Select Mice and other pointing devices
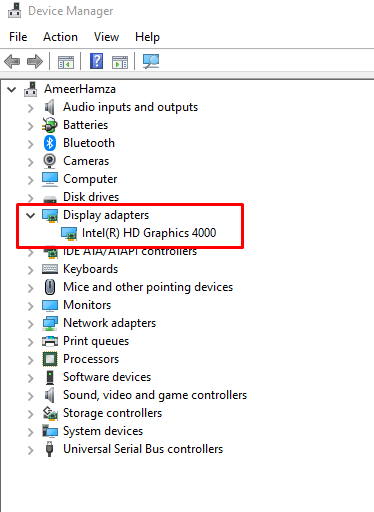This screenshot has width=374, height=512. pos(148,287)
